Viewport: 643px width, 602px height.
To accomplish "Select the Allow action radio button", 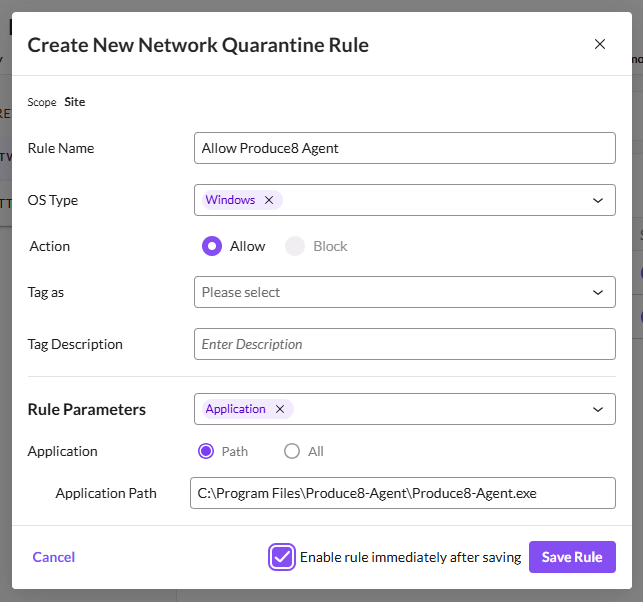I will coord(211,246).
